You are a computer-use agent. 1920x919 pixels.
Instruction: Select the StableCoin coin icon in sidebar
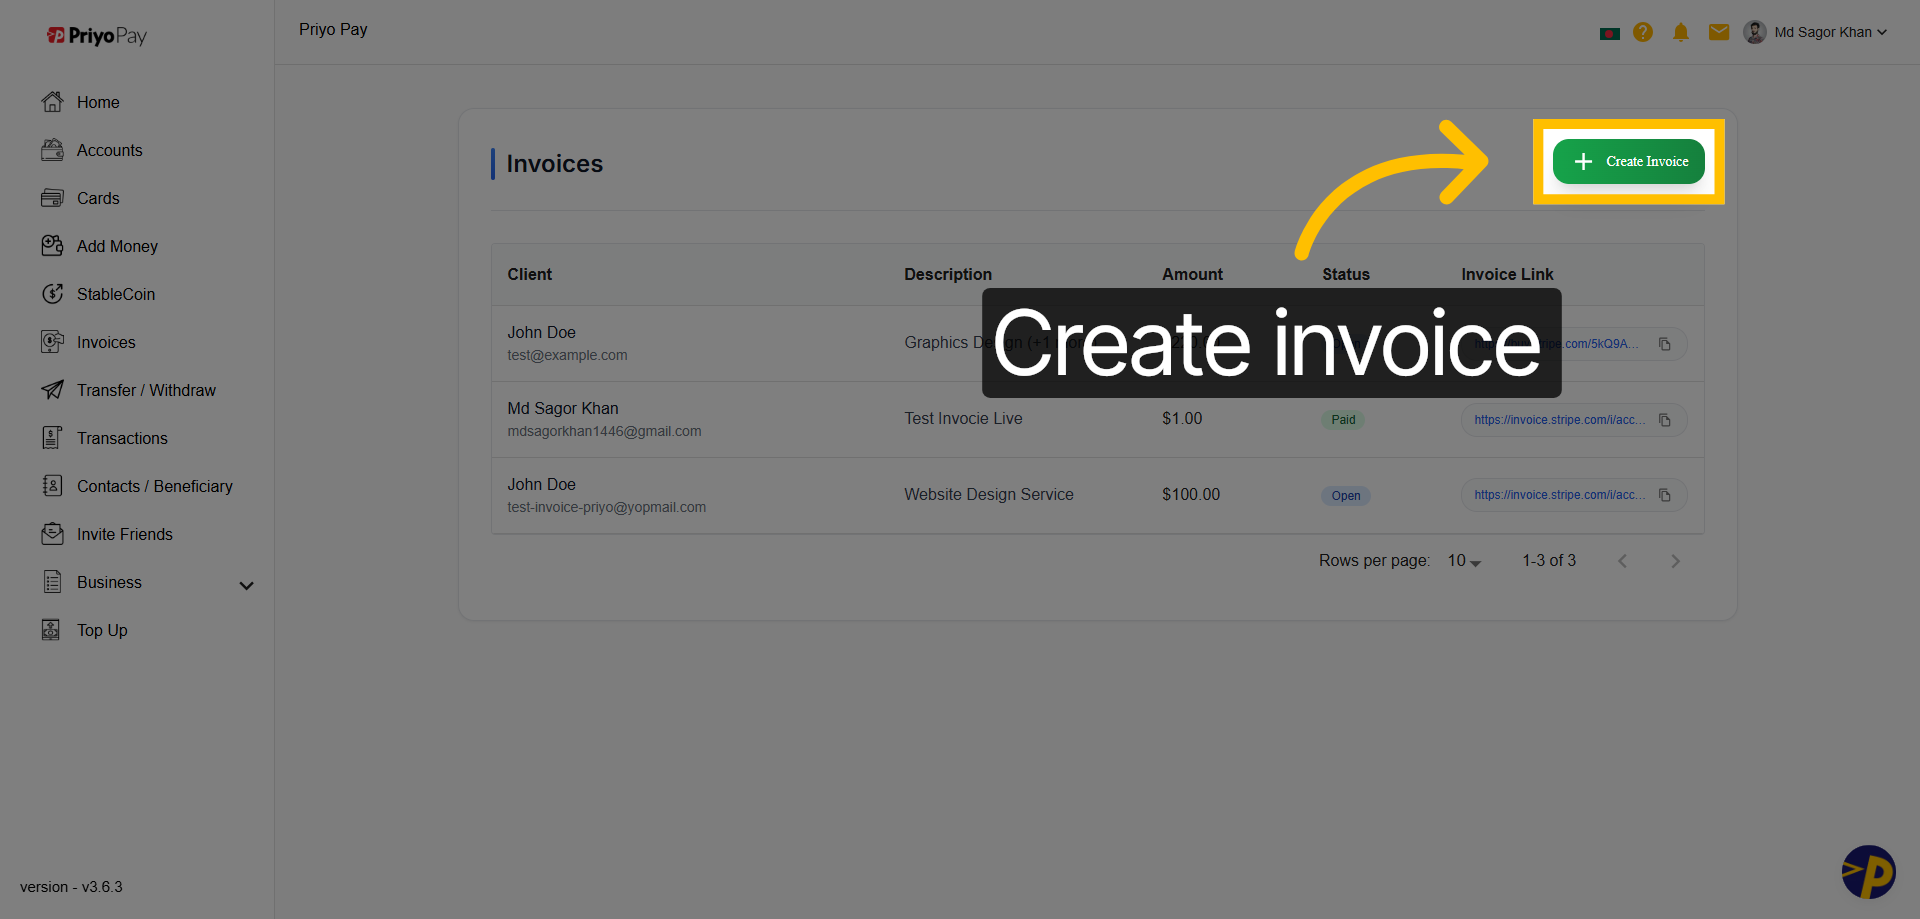pyautogui.click(x=54, y=294)
